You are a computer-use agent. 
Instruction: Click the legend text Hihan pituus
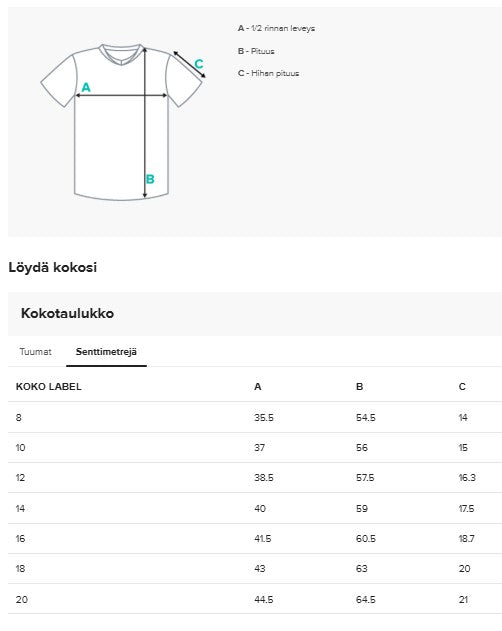point(275,73)
